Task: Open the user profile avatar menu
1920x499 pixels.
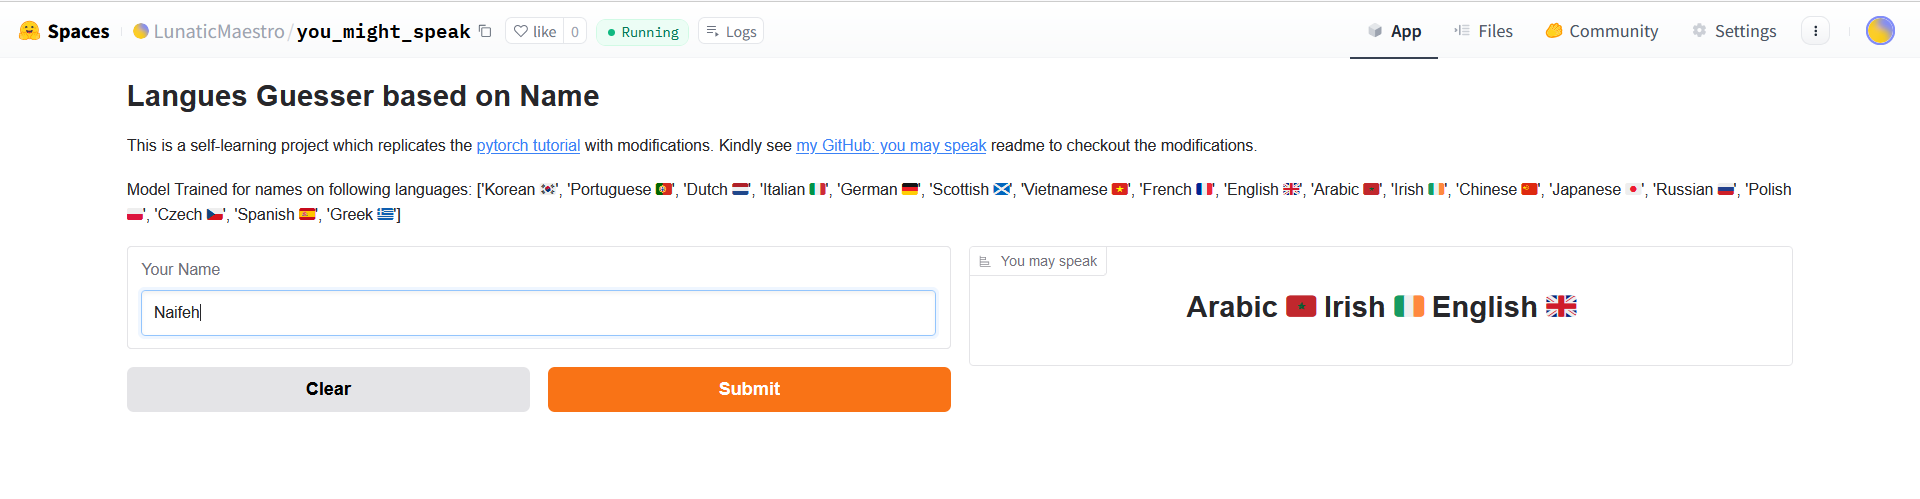Action: [1880, 31]
